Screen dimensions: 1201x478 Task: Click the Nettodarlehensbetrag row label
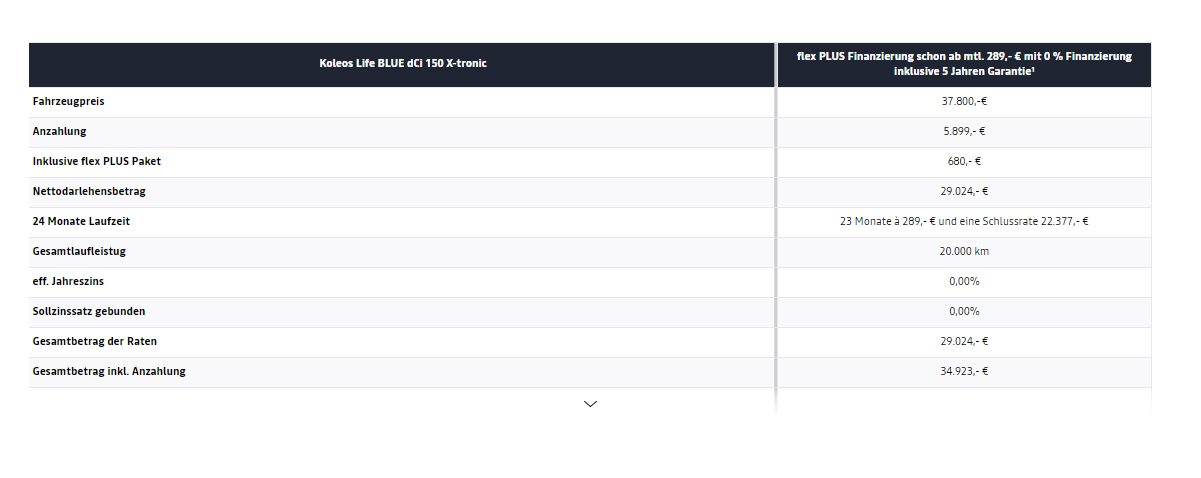coord(89,191)
